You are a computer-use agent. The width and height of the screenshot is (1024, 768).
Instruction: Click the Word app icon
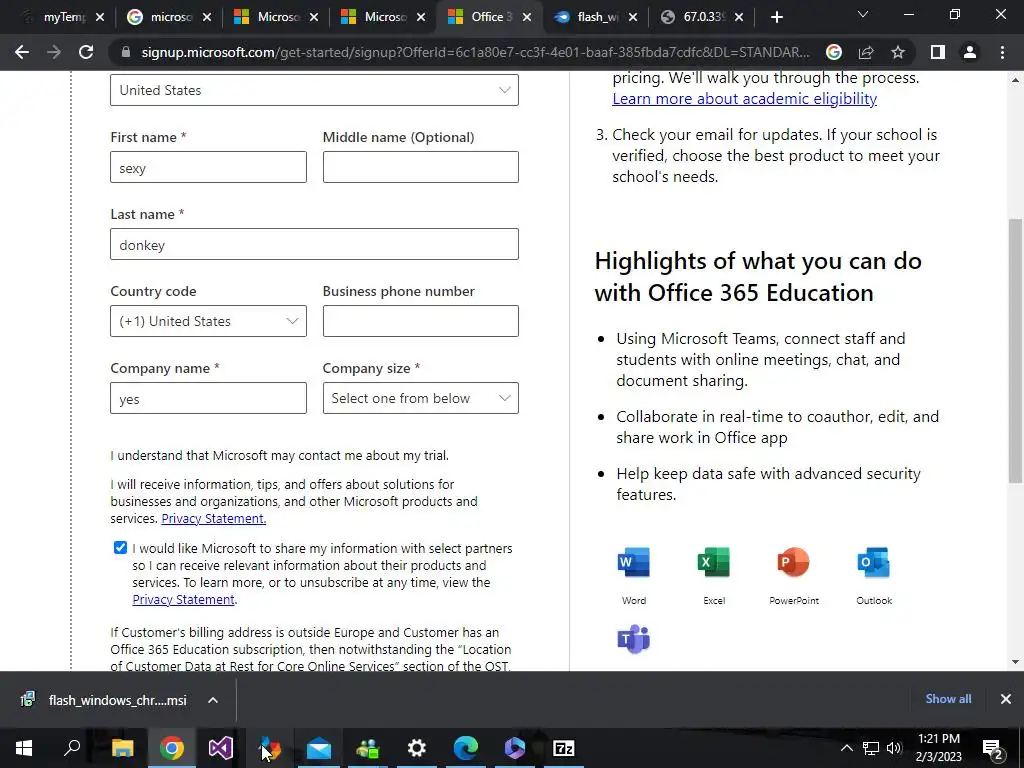633,562
